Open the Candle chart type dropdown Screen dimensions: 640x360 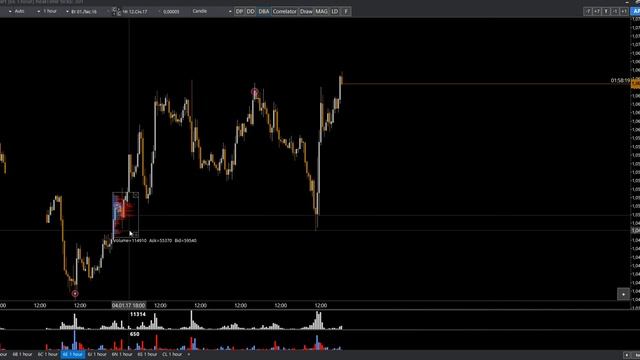211,11
